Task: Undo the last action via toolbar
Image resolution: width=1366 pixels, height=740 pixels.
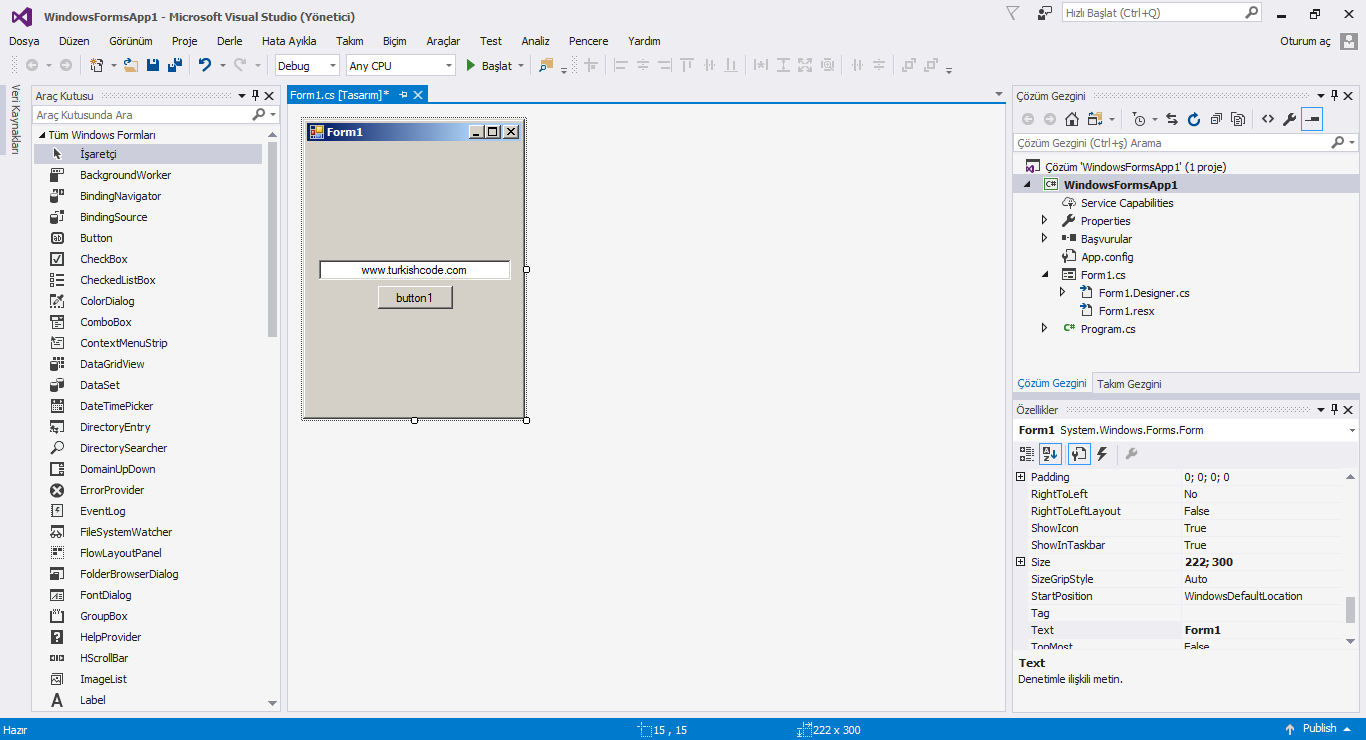Action: point(204,65)
